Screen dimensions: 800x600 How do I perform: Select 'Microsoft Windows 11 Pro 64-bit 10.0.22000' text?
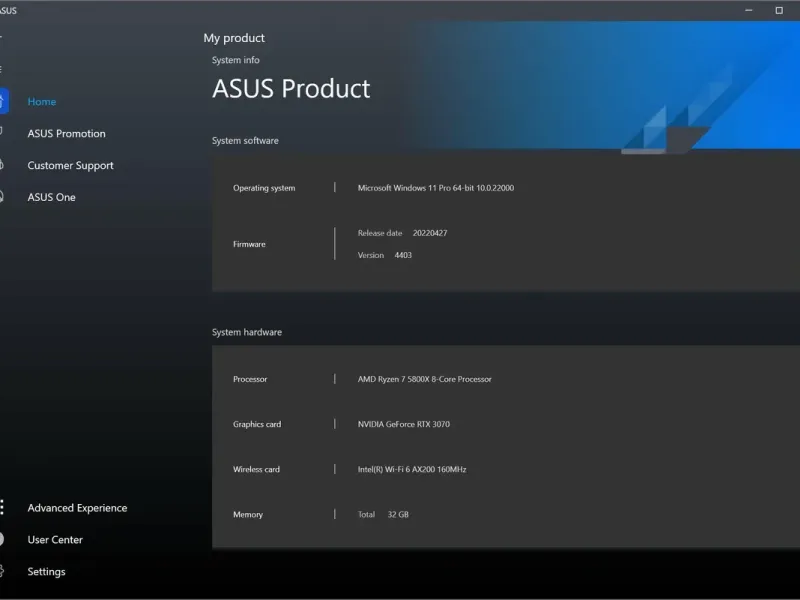tap(436, 188)
